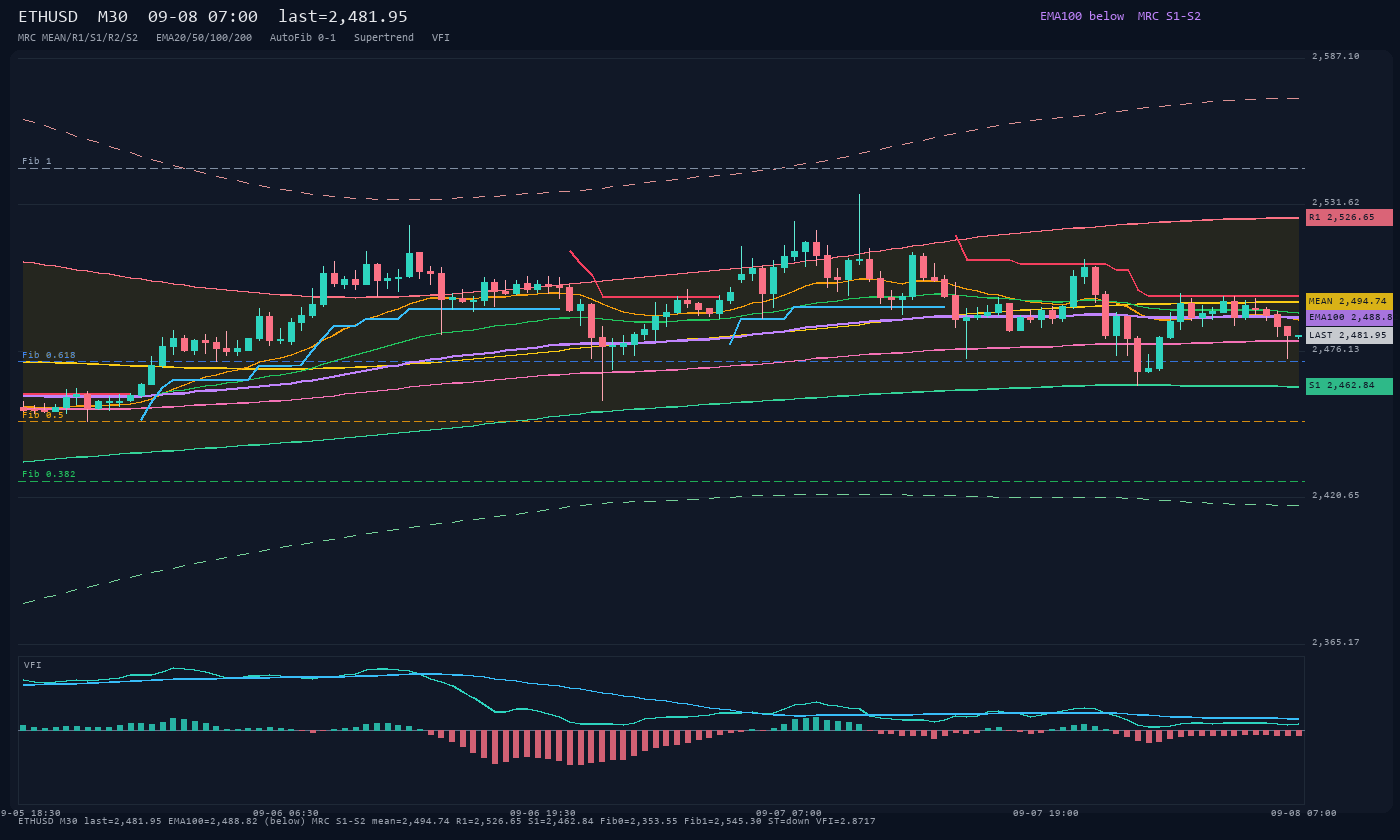Select the S1 2,462.84 price label
Image resolution: width=1400 pixels, height=840 pixels.
point(1349,386)
